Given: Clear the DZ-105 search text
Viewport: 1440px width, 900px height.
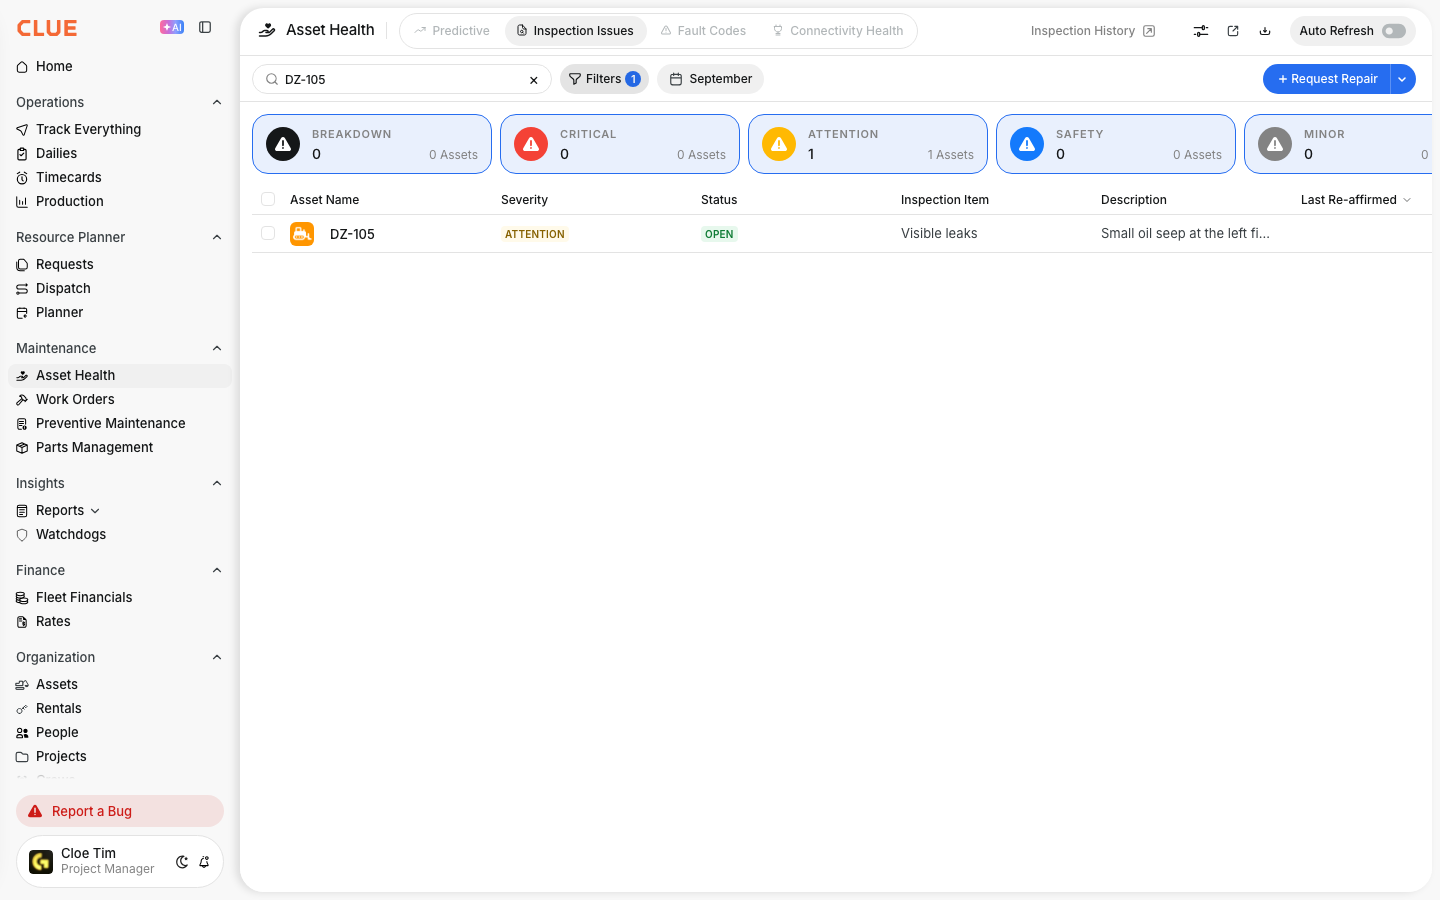Looking at the screenshot, I should point(534,80).
